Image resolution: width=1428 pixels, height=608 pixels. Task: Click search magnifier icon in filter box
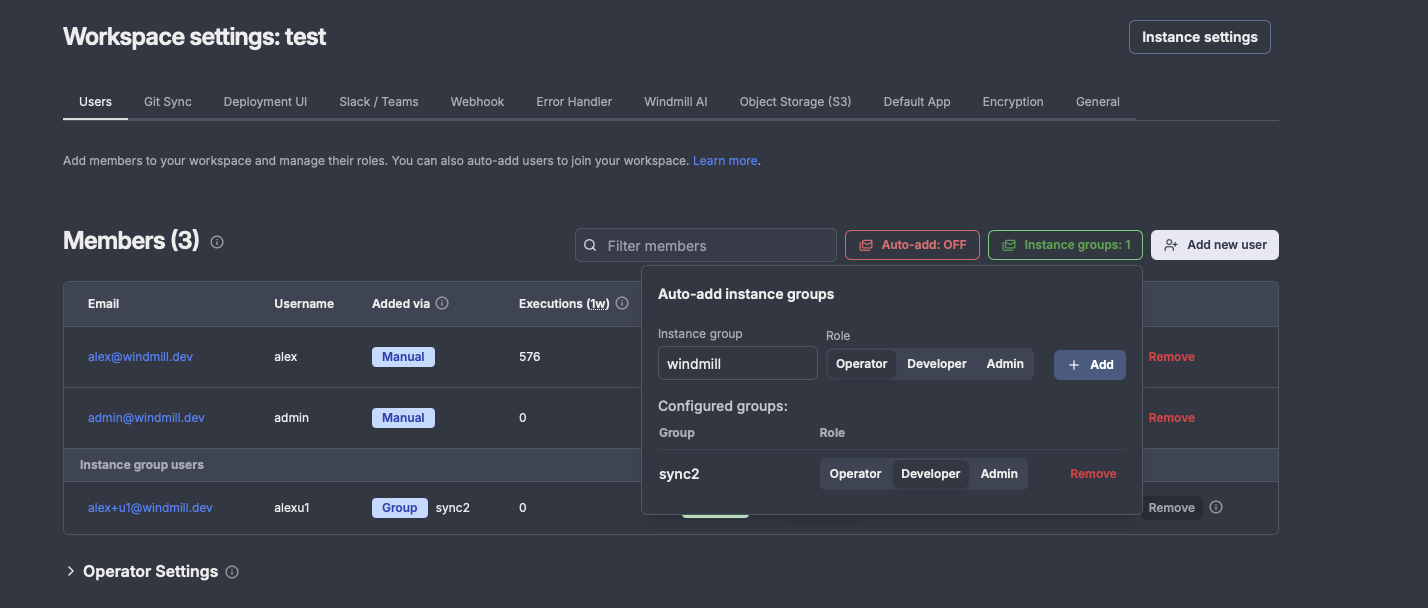click(591, 245)
